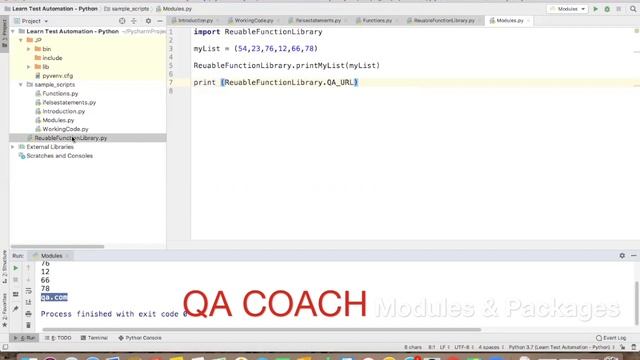Minimize the Run tool window
This screenshot has height=360, width=640.
(x=633, y=256)
